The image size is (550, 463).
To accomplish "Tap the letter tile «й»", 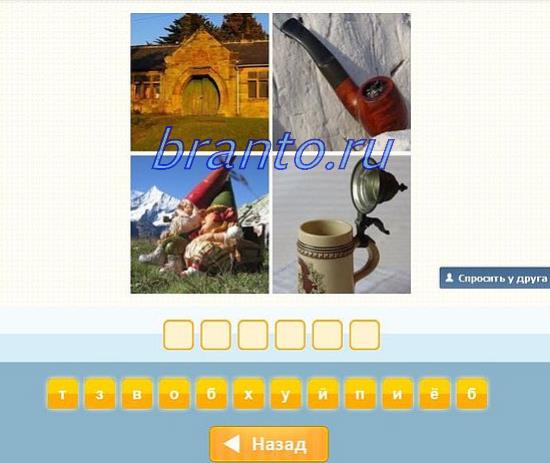I will tap(323, 394).
